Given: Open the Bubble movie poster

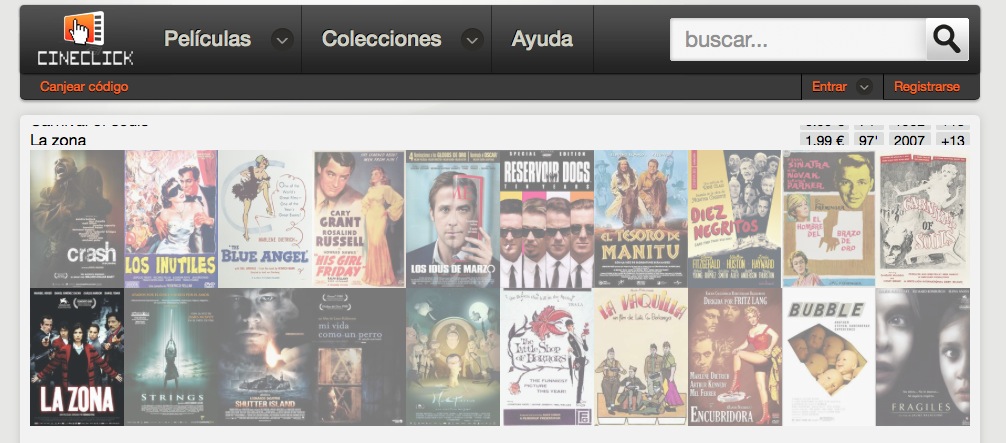Looking at the screenshot, I should coord(828,357).
